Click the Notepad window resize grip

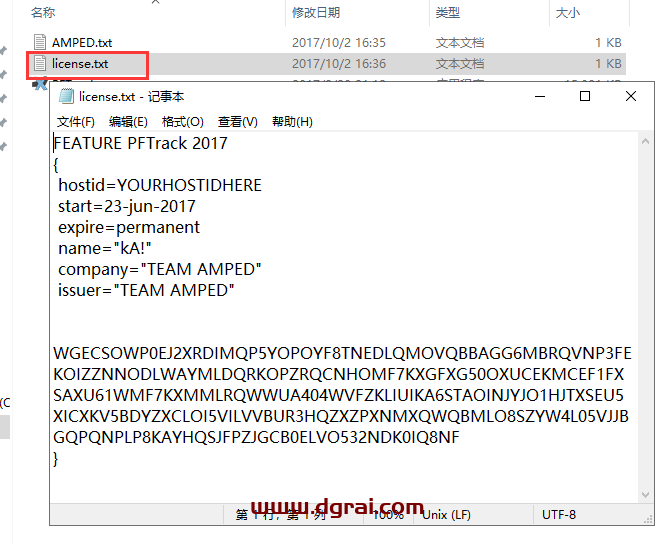click(649, 520)
